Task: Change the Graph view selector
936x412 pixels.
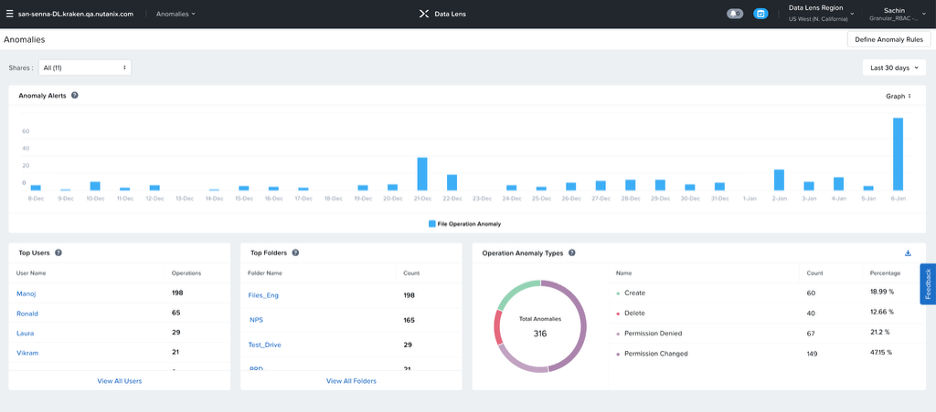Action: [897, 96]
